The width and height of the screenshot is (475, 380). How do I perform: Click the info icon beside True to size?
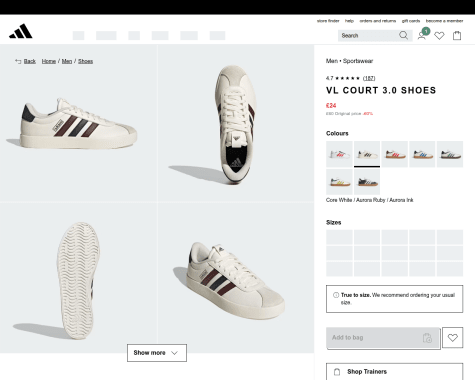pyautogui.click(x=336, y=295)
